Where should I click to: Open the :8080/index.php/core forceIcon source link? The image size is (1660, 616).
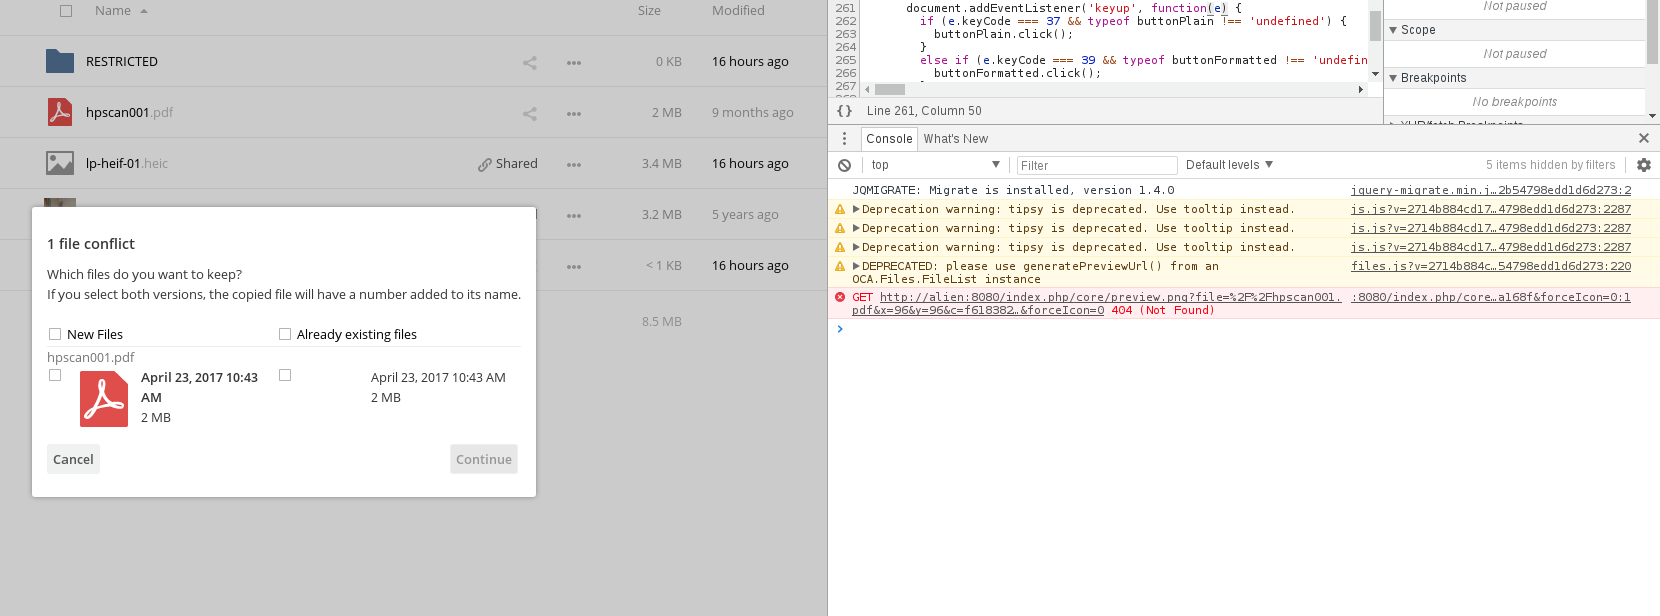tap(1490, 297)
